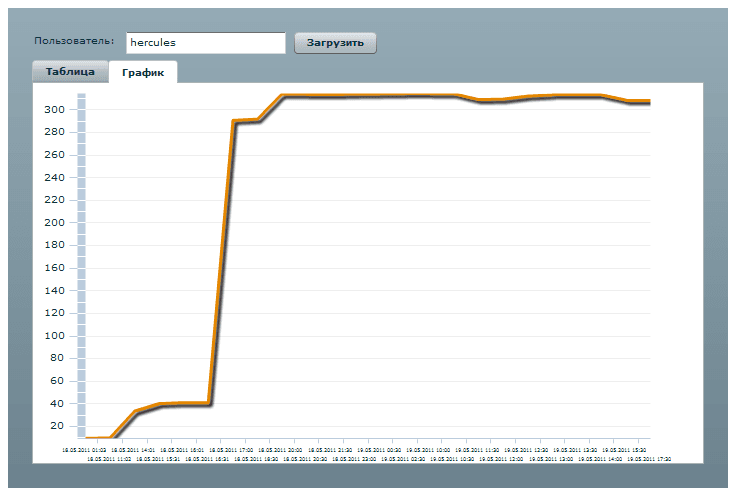The image size is (736, 496).
Task: Click the x-axis label ending 01:03
Action: (84, 450)
